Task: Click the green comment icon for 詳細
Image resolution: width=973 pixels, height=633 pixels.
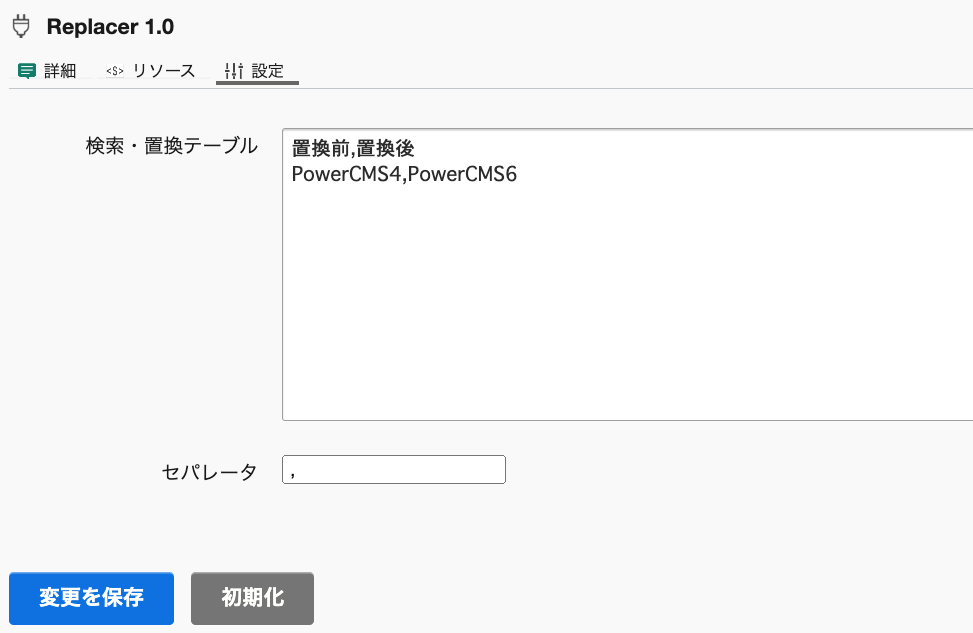Action: click(27, 71)
